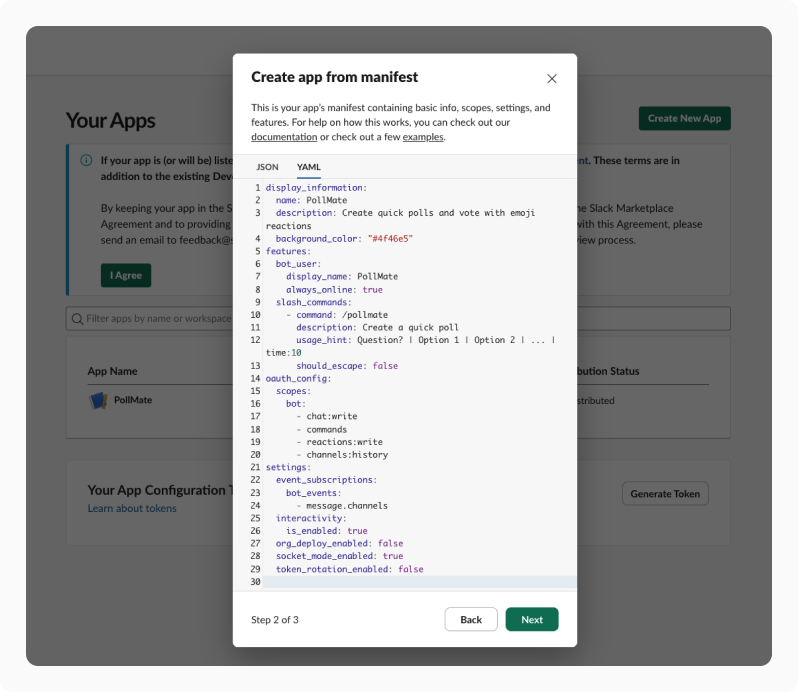The width and height of the screenshot is (798, 692).
Task: Click the I Agree button
Action: (x=126, y=275)
